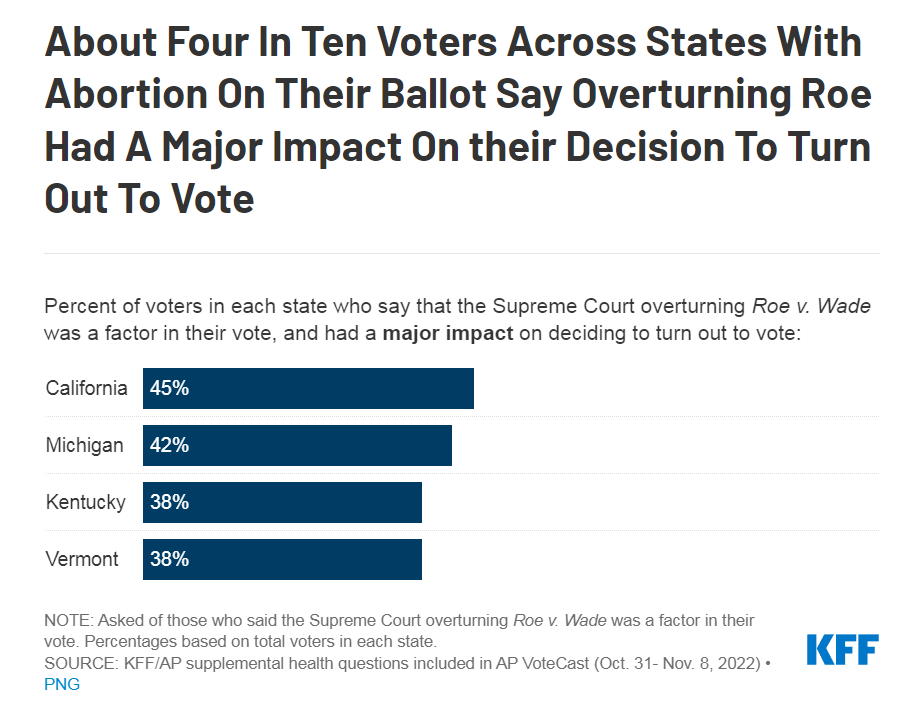Click italic "Roe v. Wade" in the subtitle
918x706 pixels.
tap(822, 306)
